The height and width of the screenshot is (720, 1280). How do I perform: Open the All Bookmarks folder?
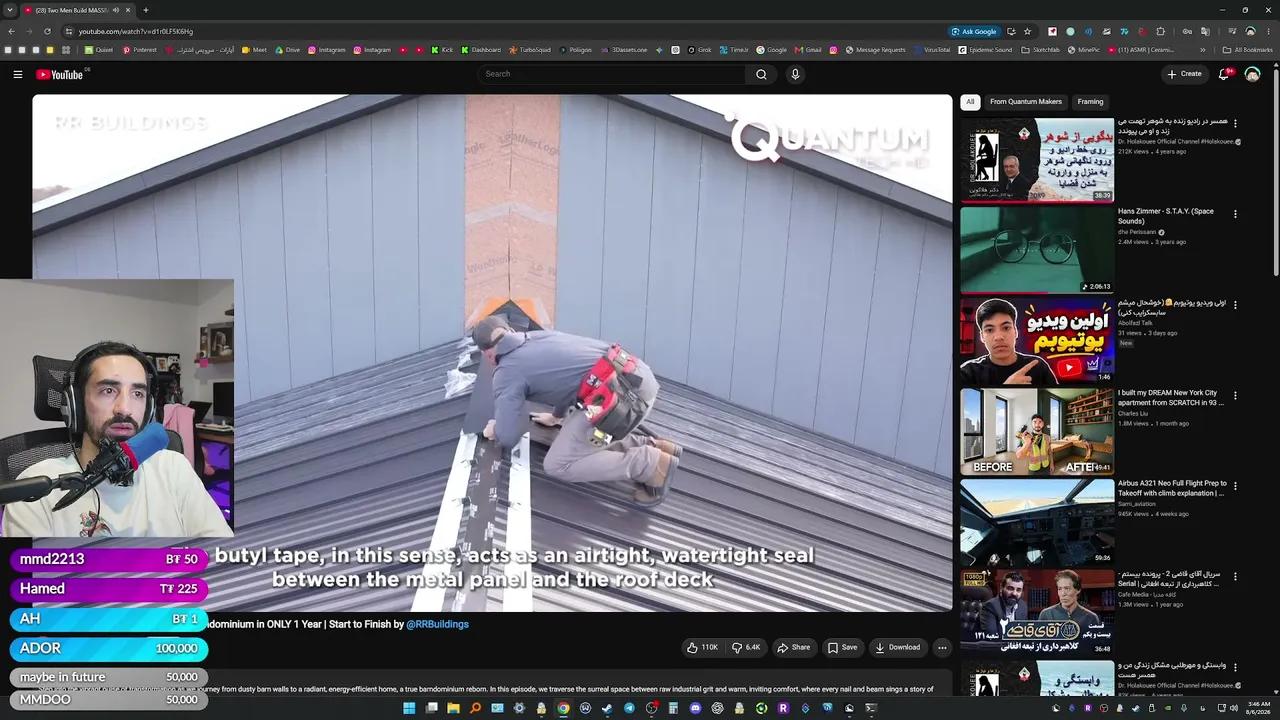point(1248,50)
